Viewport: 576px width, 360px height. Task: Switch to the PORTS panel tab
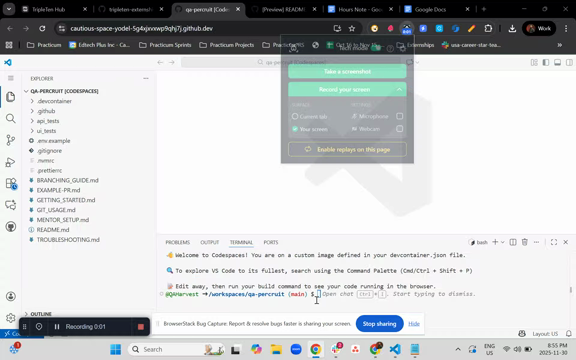click(x=271, y=242)
